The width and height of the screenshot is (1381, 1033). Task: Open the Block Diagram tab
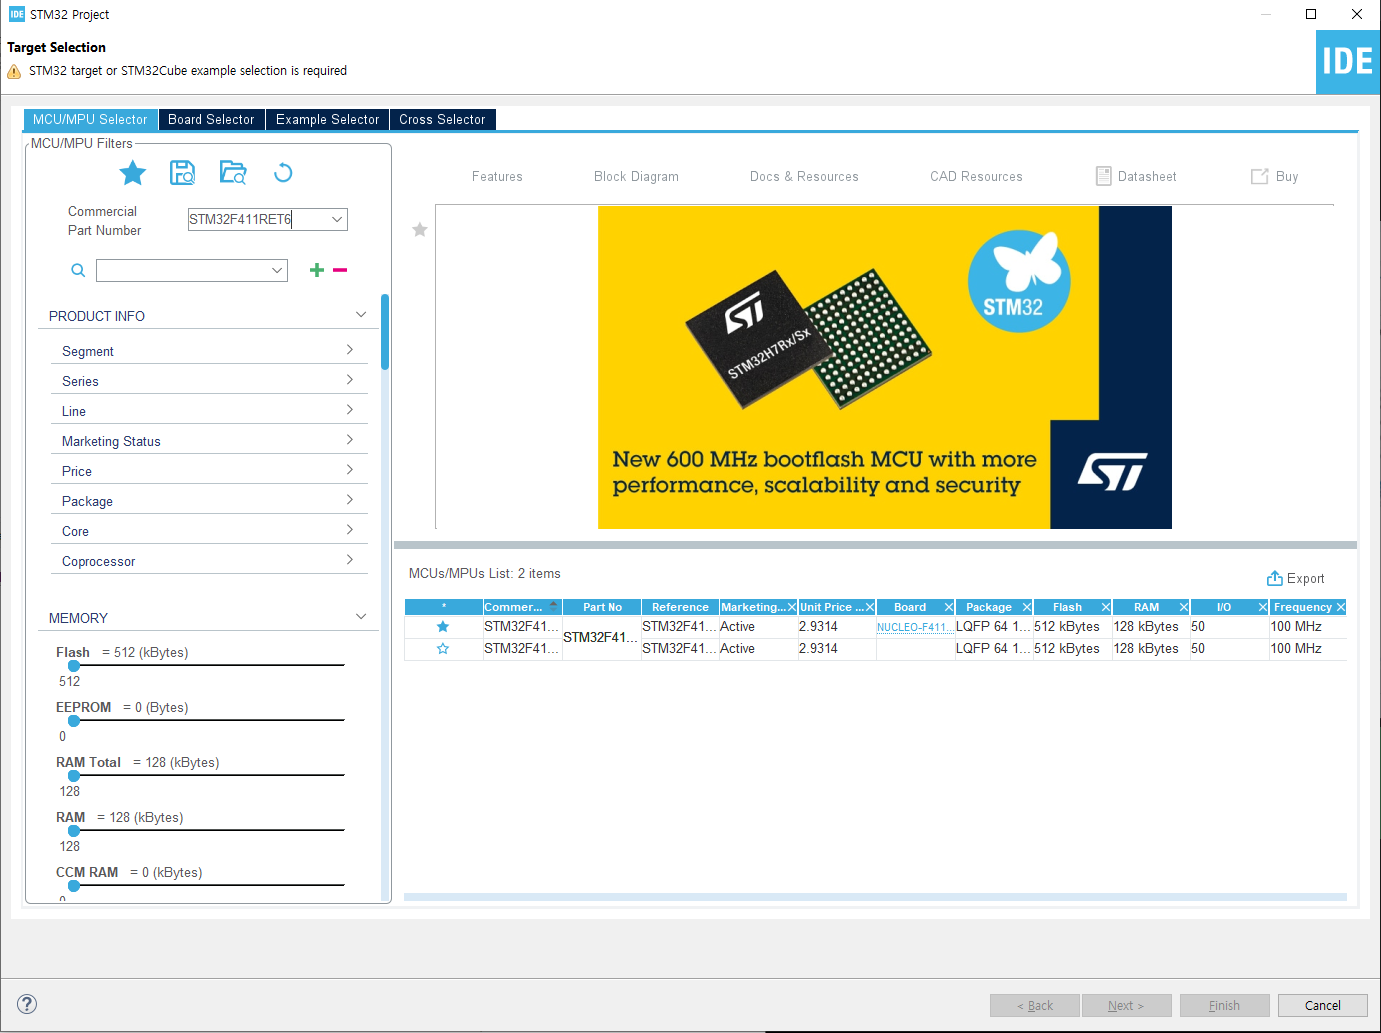(636, 176)
